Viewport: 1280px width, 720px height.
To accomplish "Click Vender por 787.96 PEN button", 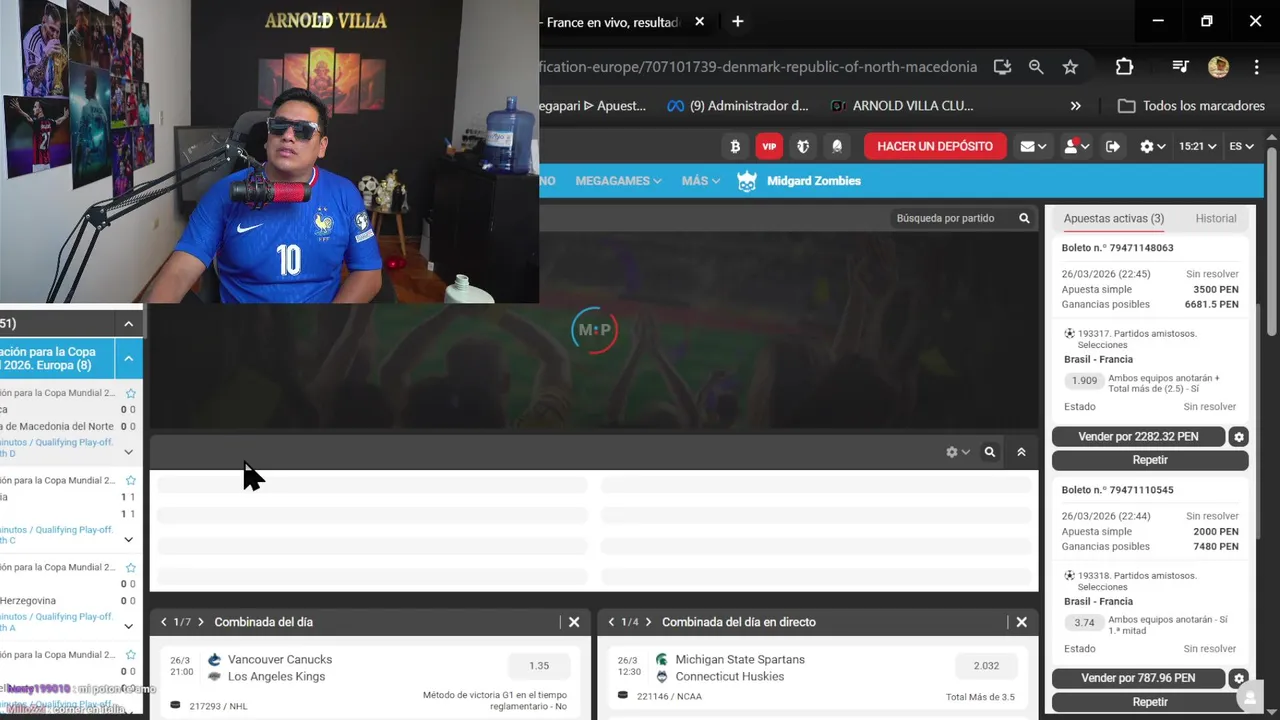I will [x=1138, y=678].
